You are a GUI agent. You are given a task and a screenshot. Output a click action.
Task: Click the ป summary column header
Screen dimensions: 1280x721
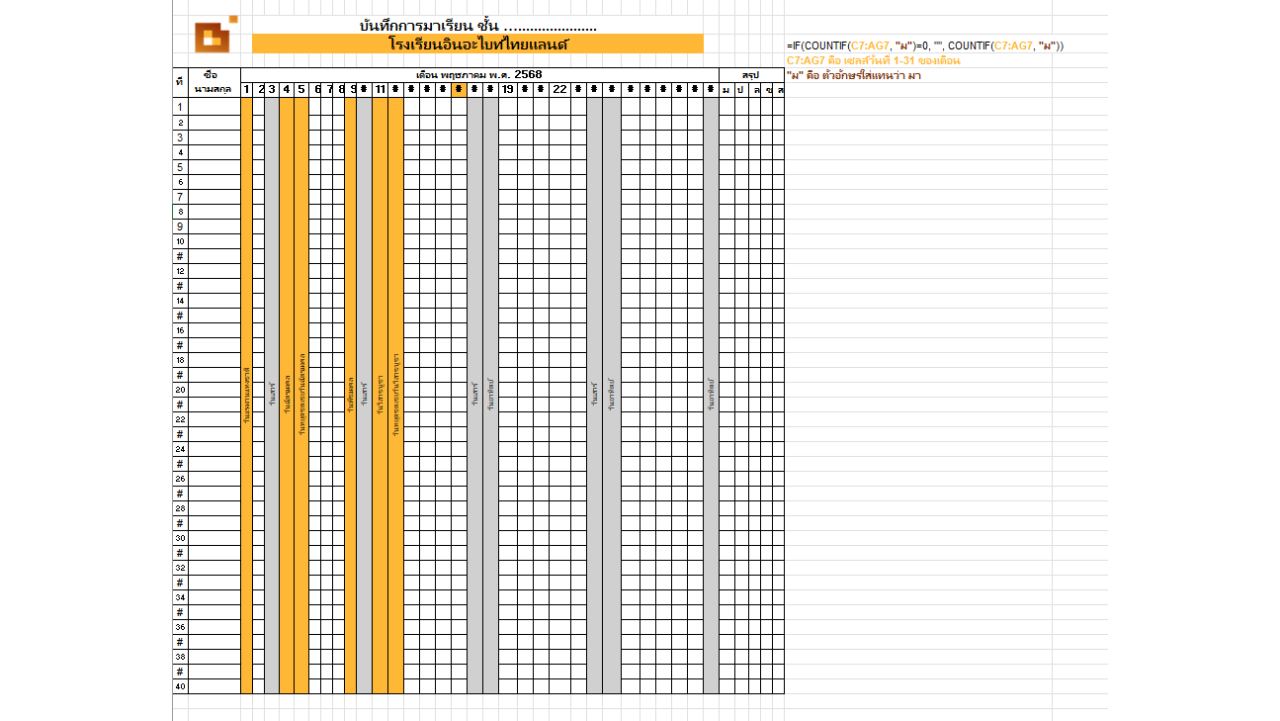coord(738,90)
